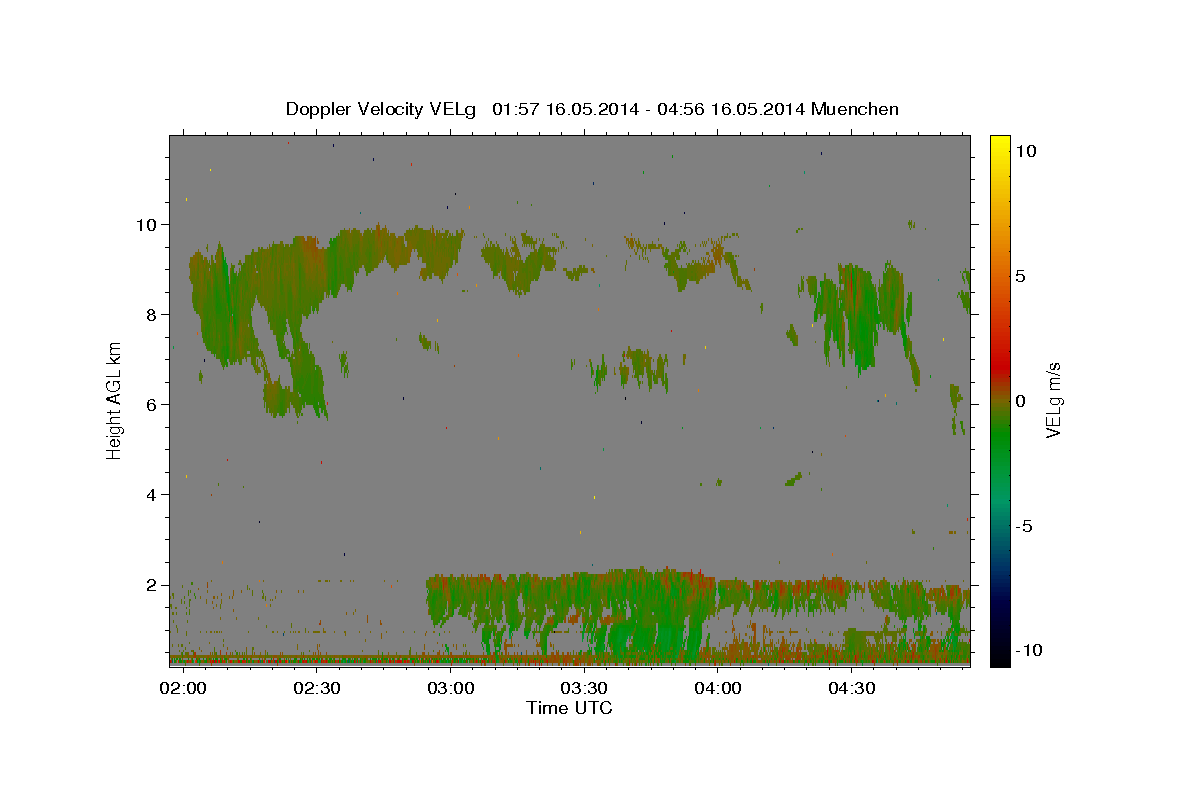The width and height of the screenshot is (1200, 800).
Task: Click the 'Time UTC' axis label
Action: [x=569, y=708]
